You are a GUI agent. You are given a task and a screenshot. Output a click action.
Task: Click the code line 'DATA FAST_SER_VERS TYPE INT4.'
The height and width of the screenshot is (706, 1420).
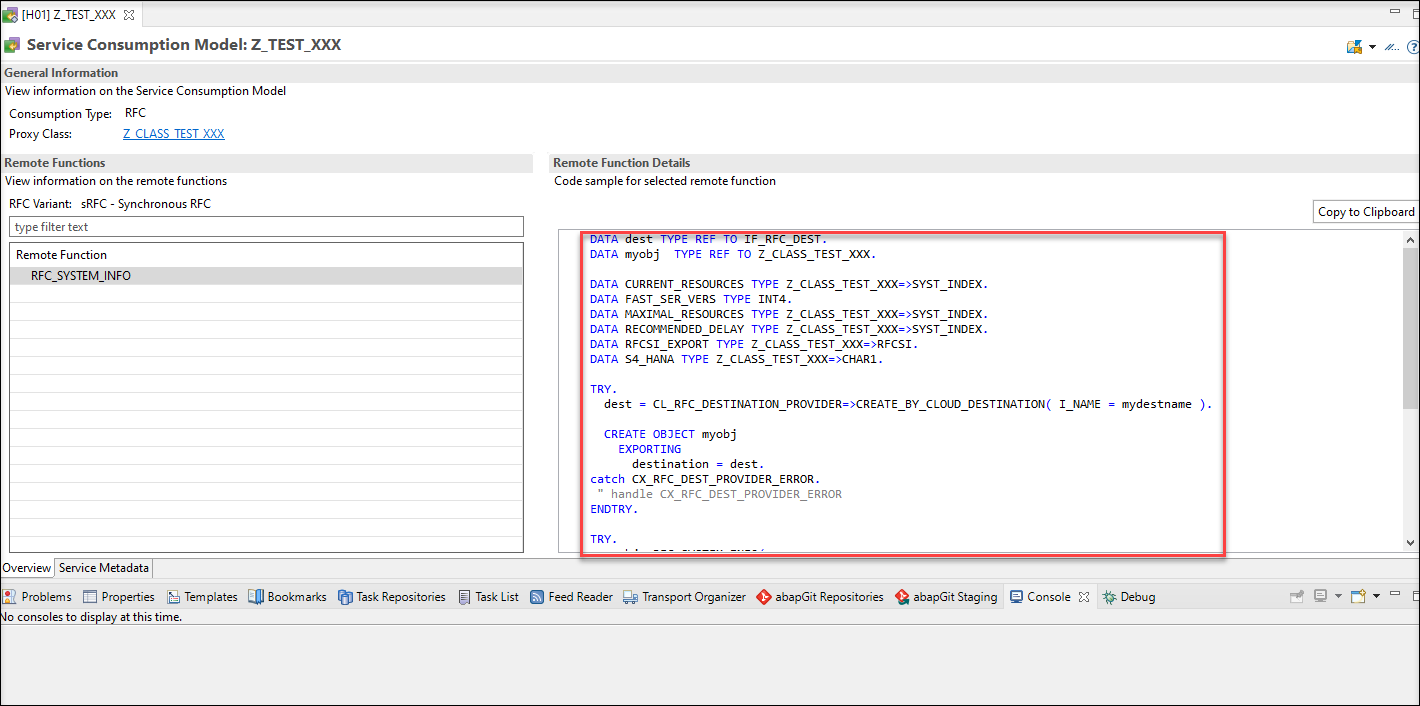coord(693,299)
